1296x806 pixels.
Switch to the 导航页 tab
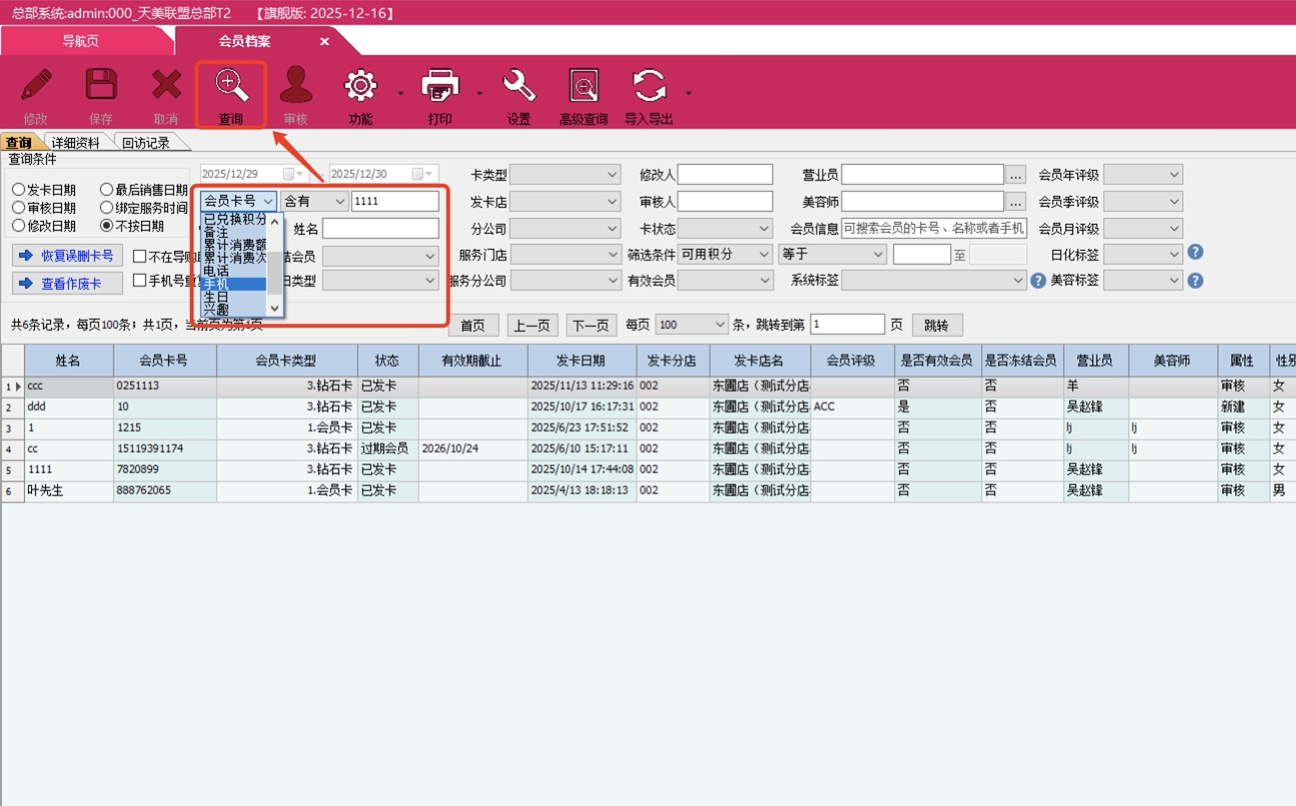click(x=80, y=41)
